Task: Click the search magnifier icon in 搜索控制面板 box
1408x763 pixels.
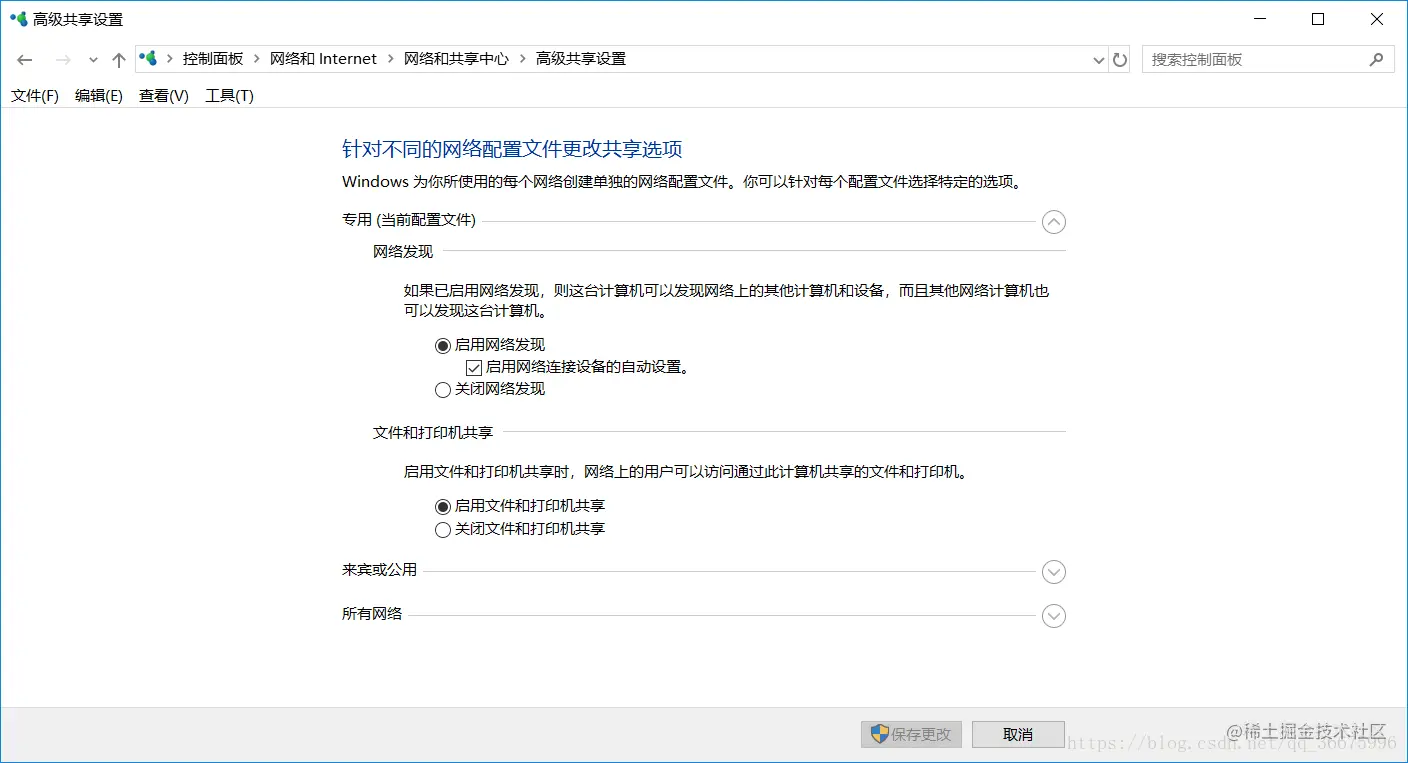Action: pyautogui.click(x=1378, y=59)
